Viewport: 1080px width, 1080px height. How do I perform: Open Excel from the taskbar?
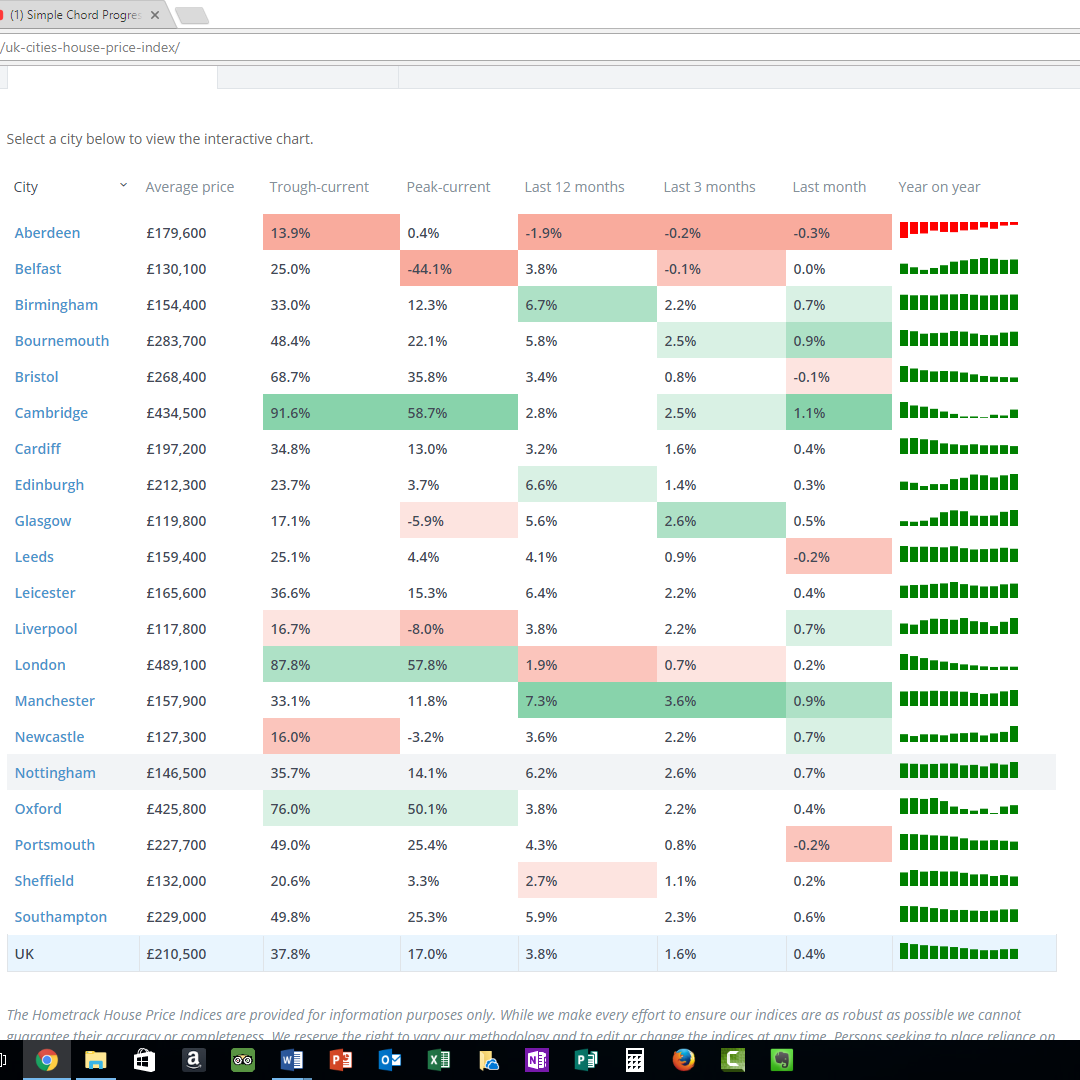(x=439, y=1060)
